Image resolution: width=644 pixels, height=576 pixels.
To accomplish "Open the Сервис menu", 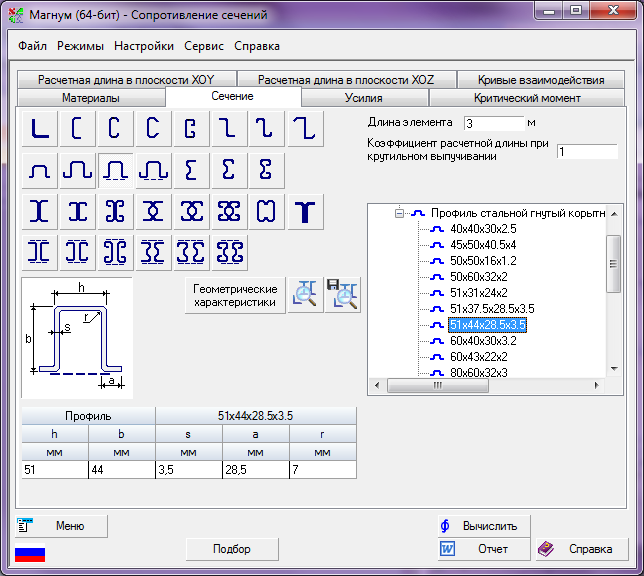I will tap(204, 46).
